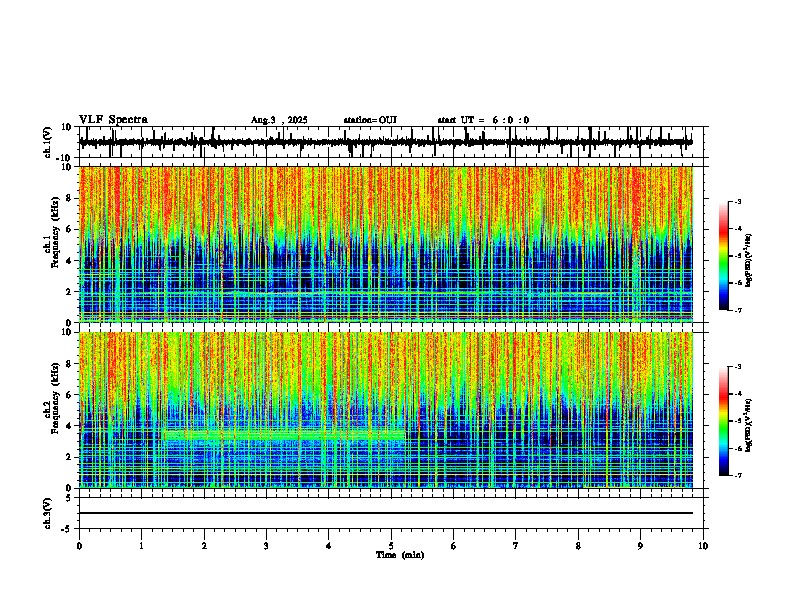Click the '-7' tick on ch.2 color bar
The image size is (792, 612).
click(x=737, y=475)
